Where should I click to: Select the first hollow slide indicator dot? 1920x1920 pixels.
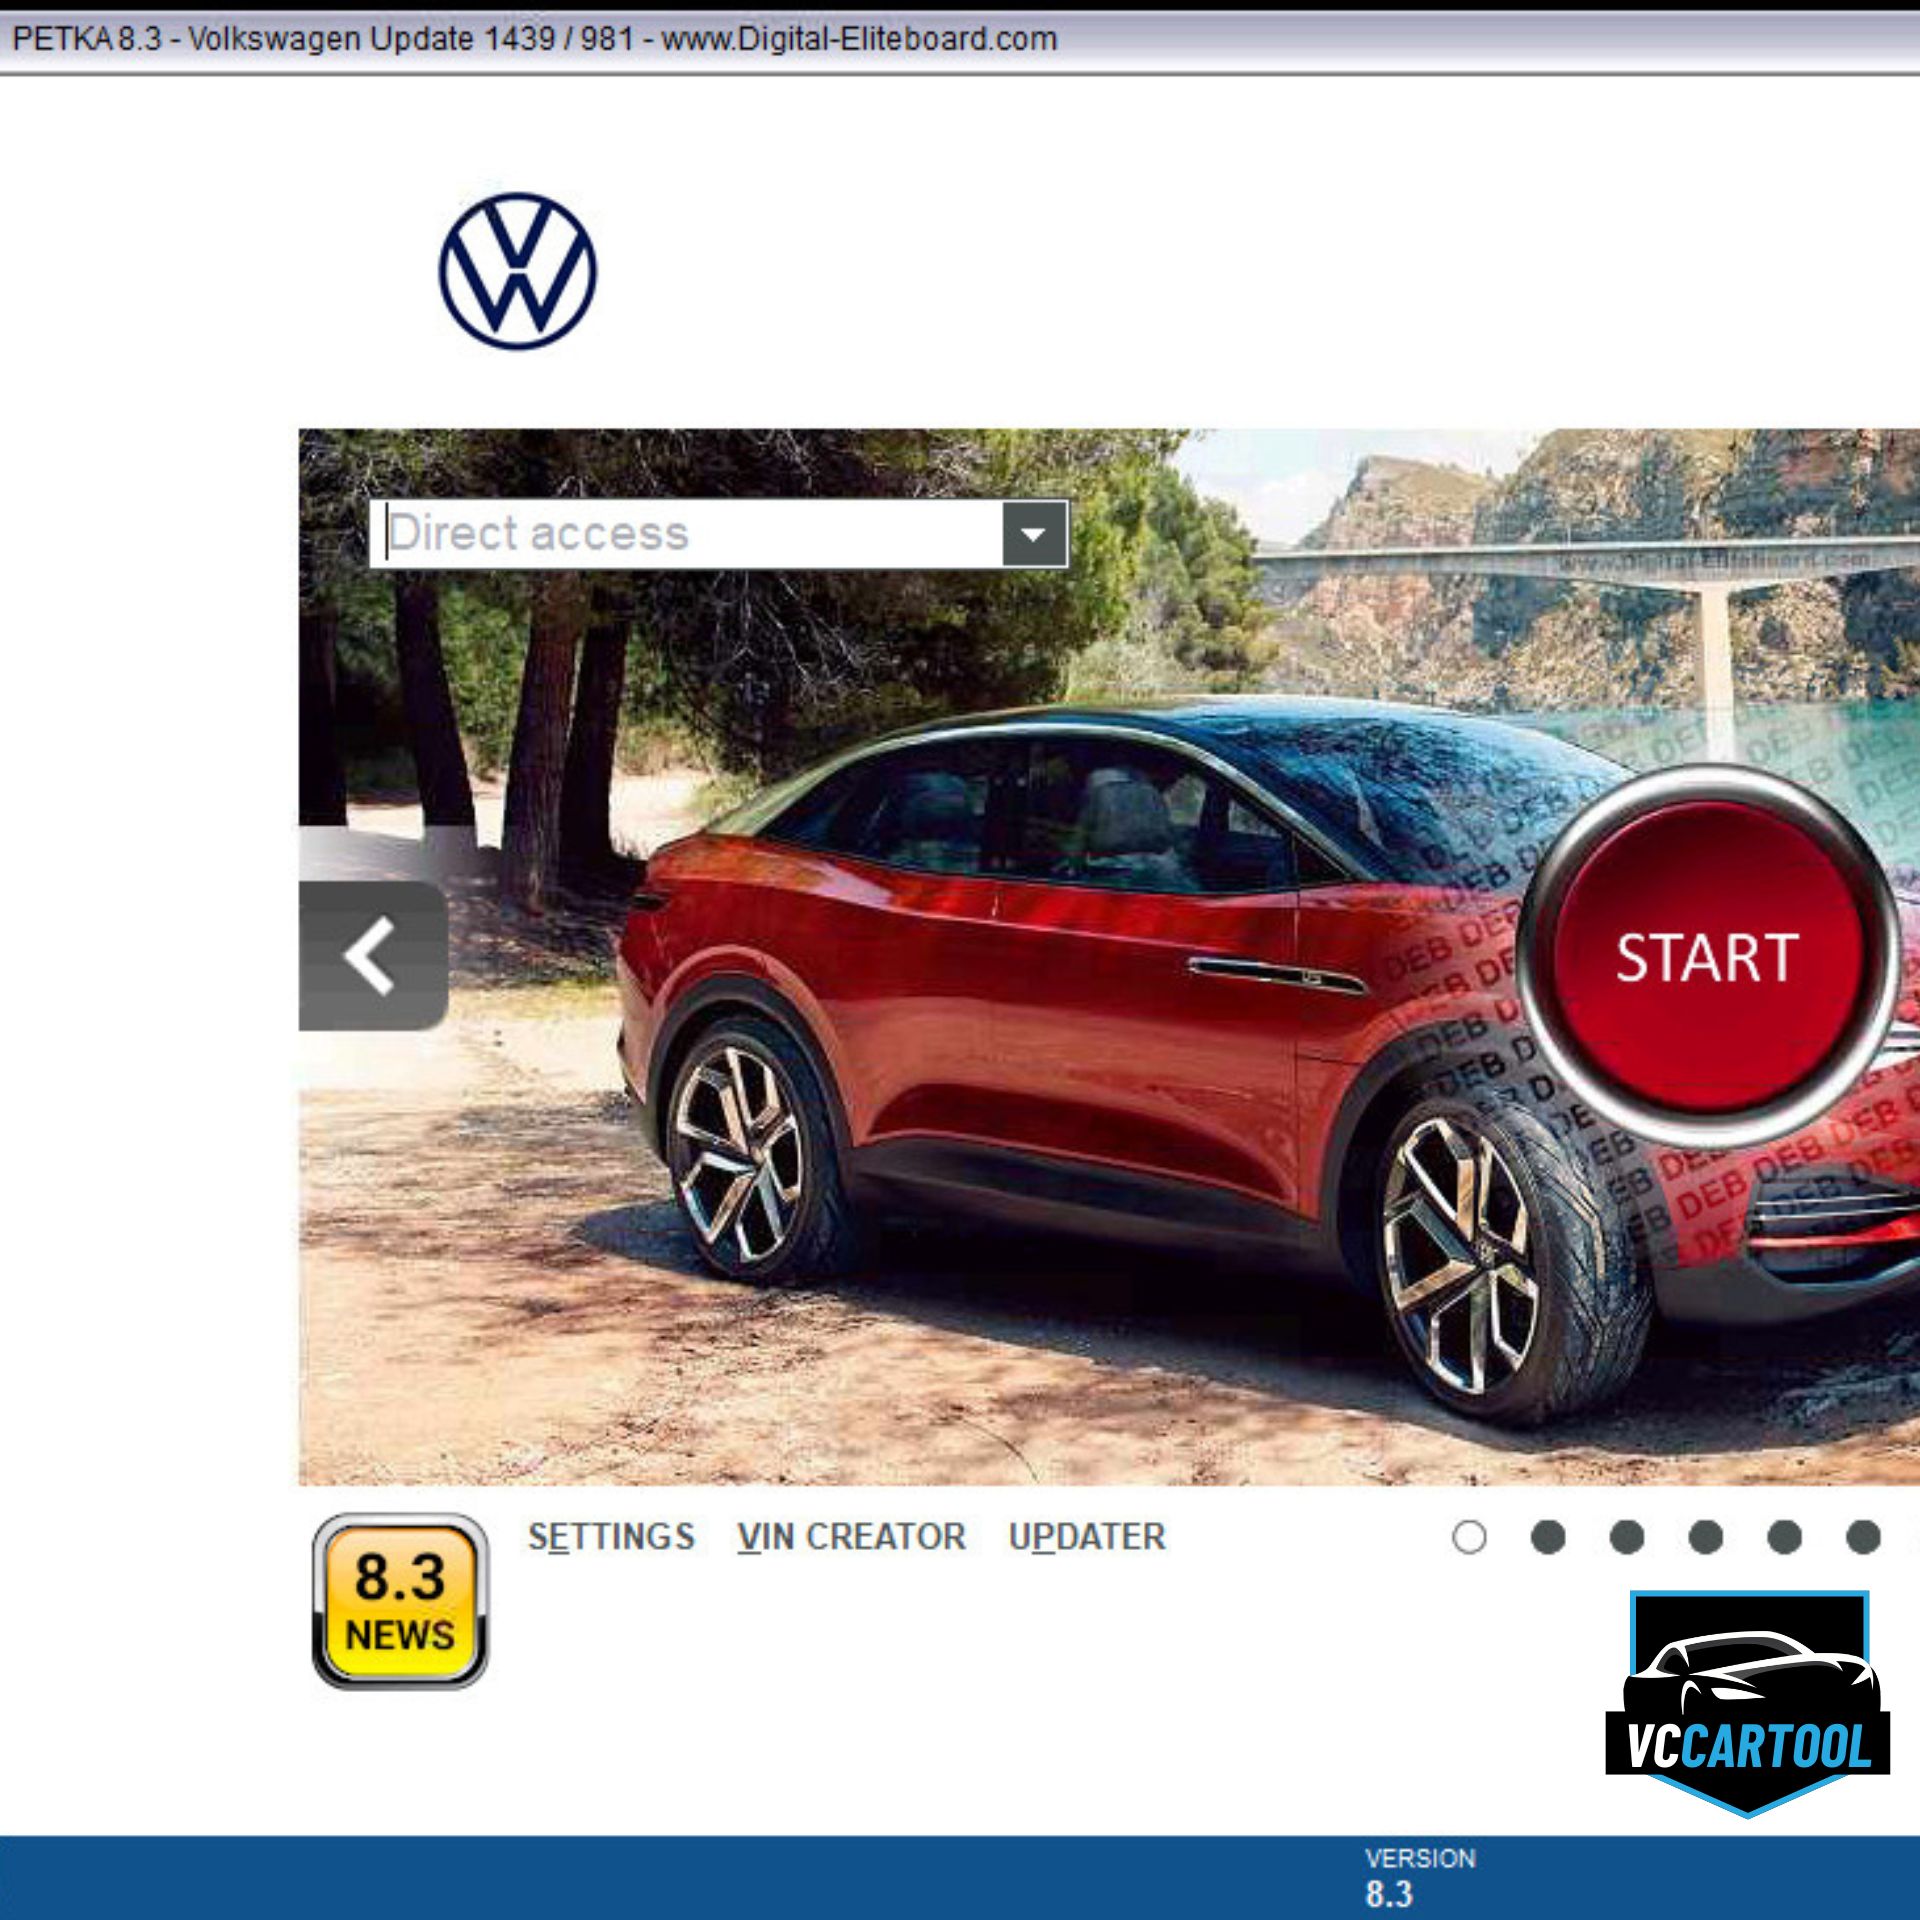click(1469, 1537)
